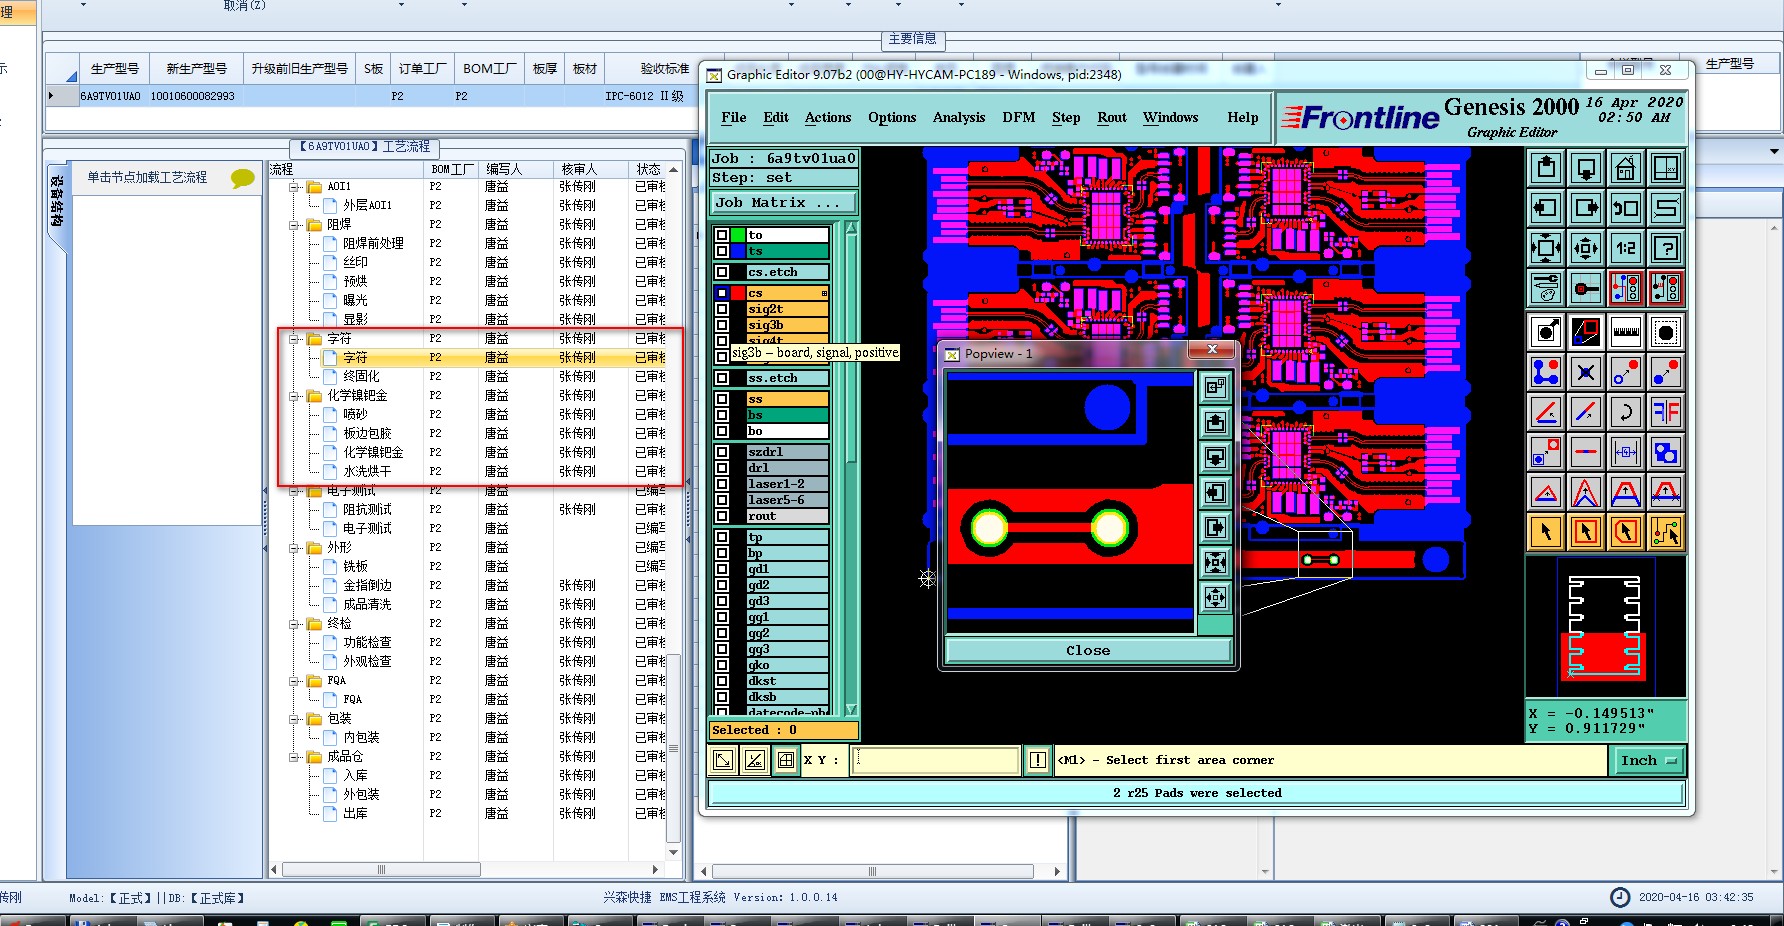
Task: Click the previous view icon with curved arrow
Action: [1626, 208]
